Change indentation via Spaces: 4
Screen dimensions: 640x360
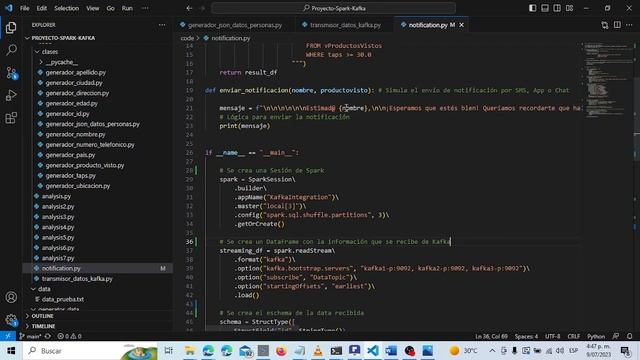click(x=526, y=336)
